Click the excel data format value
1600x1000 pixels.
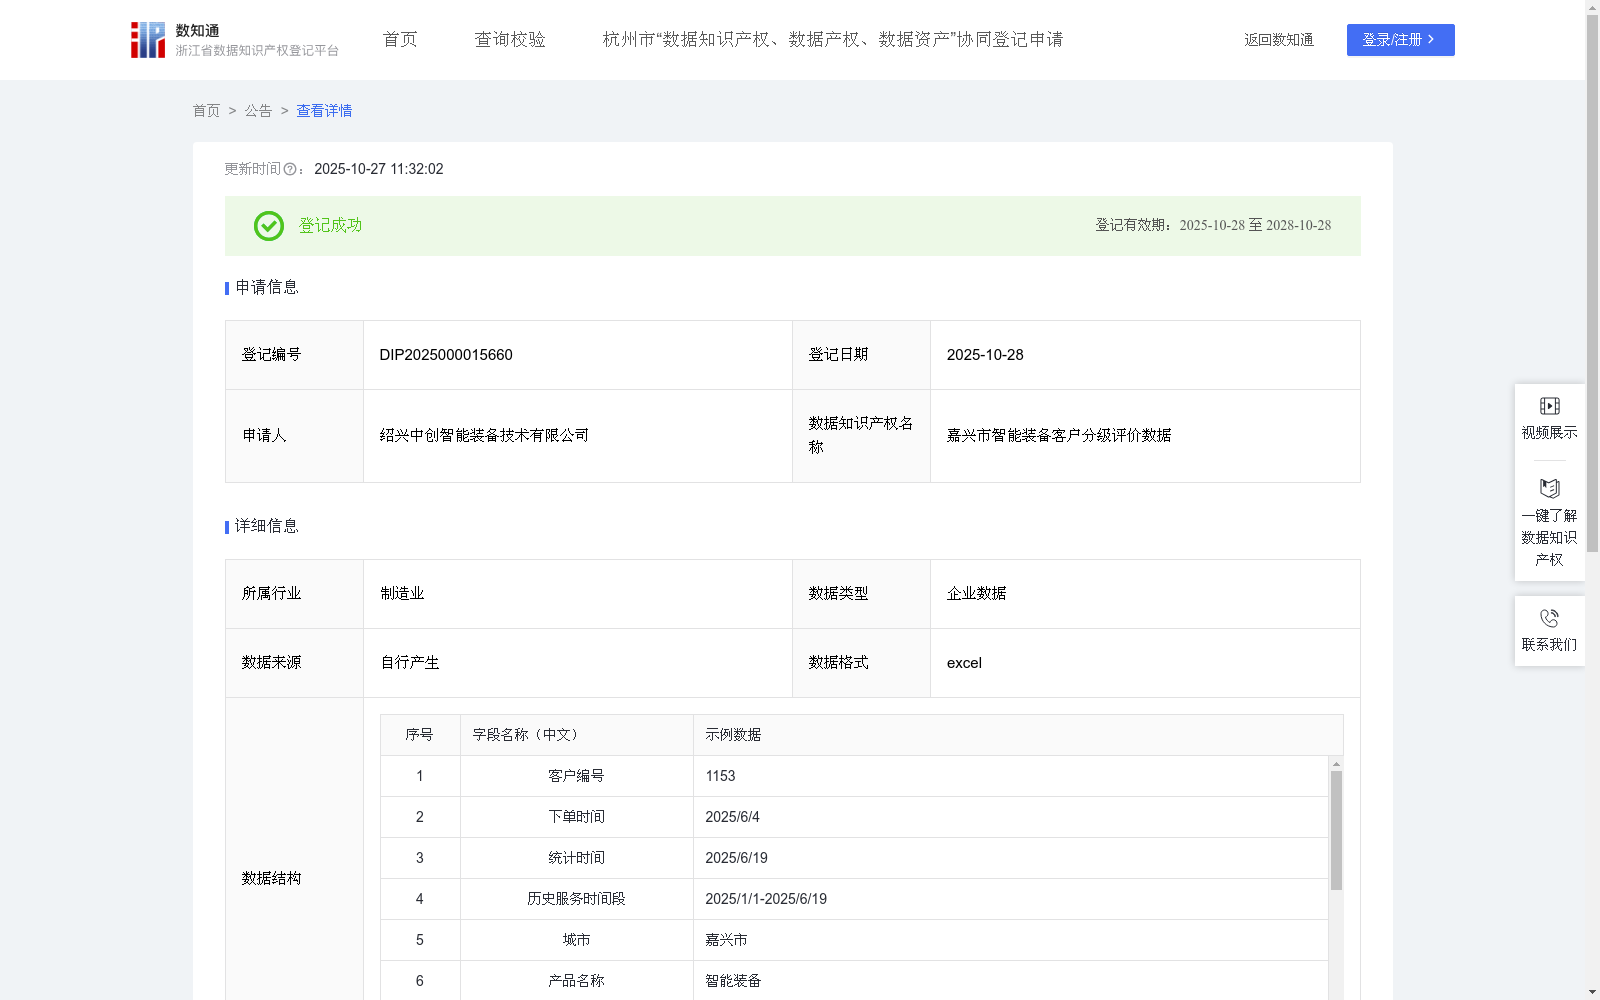pos(964,663)
